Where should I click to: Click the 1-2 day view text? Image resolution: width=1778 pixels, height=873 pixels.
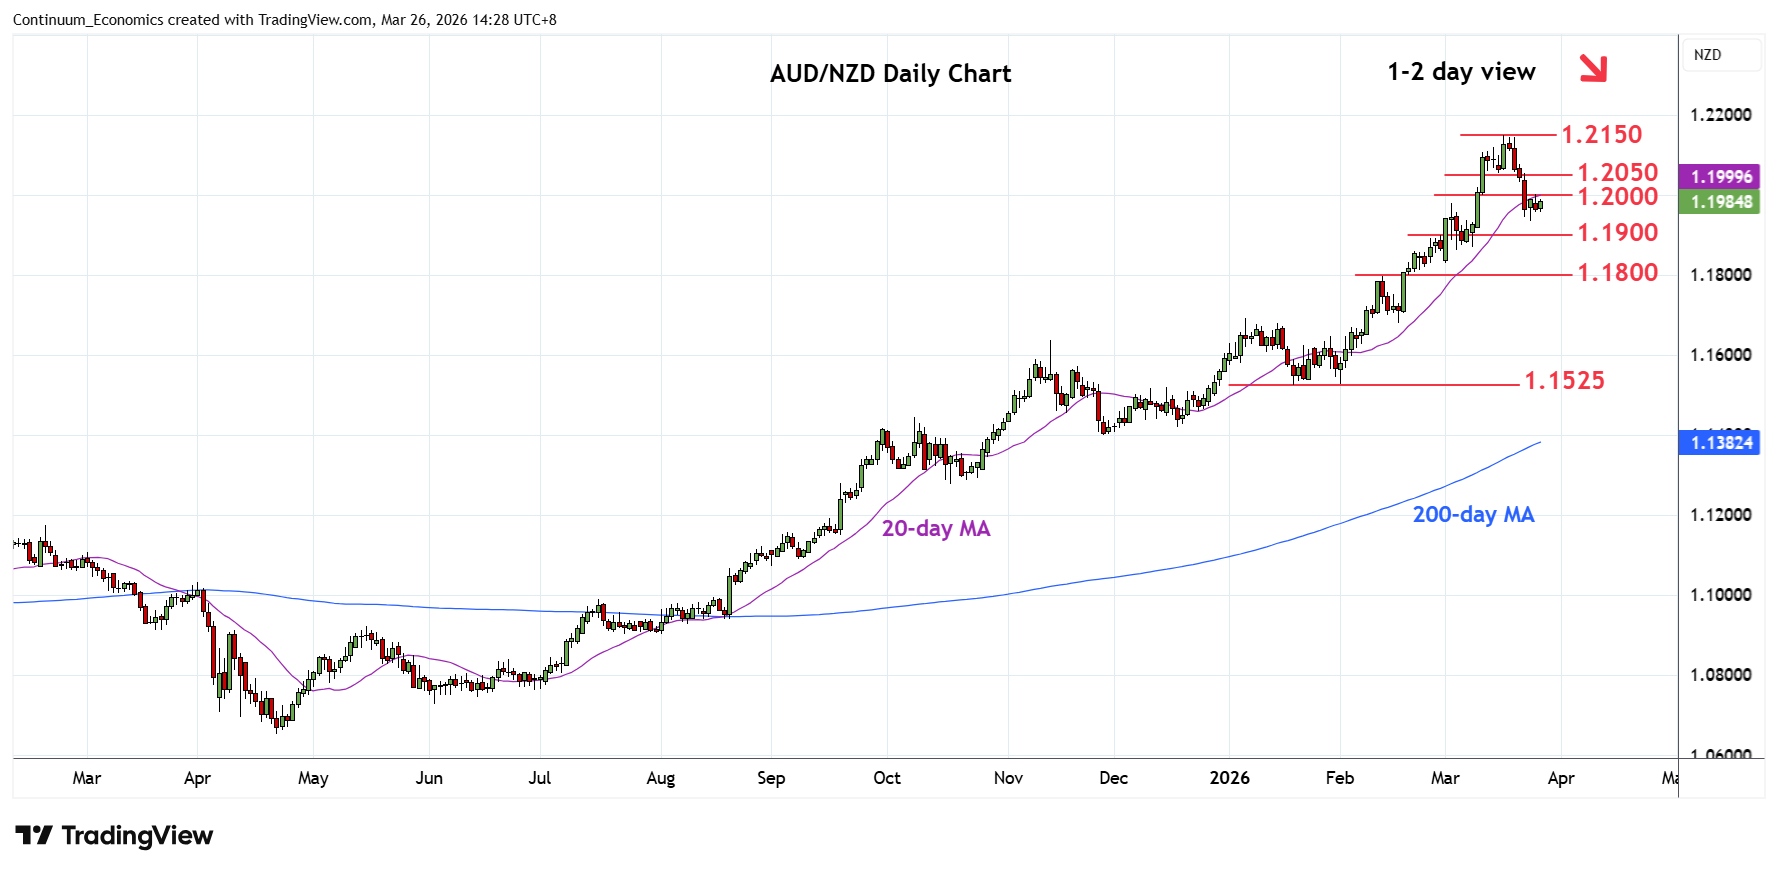(1461, 72)
